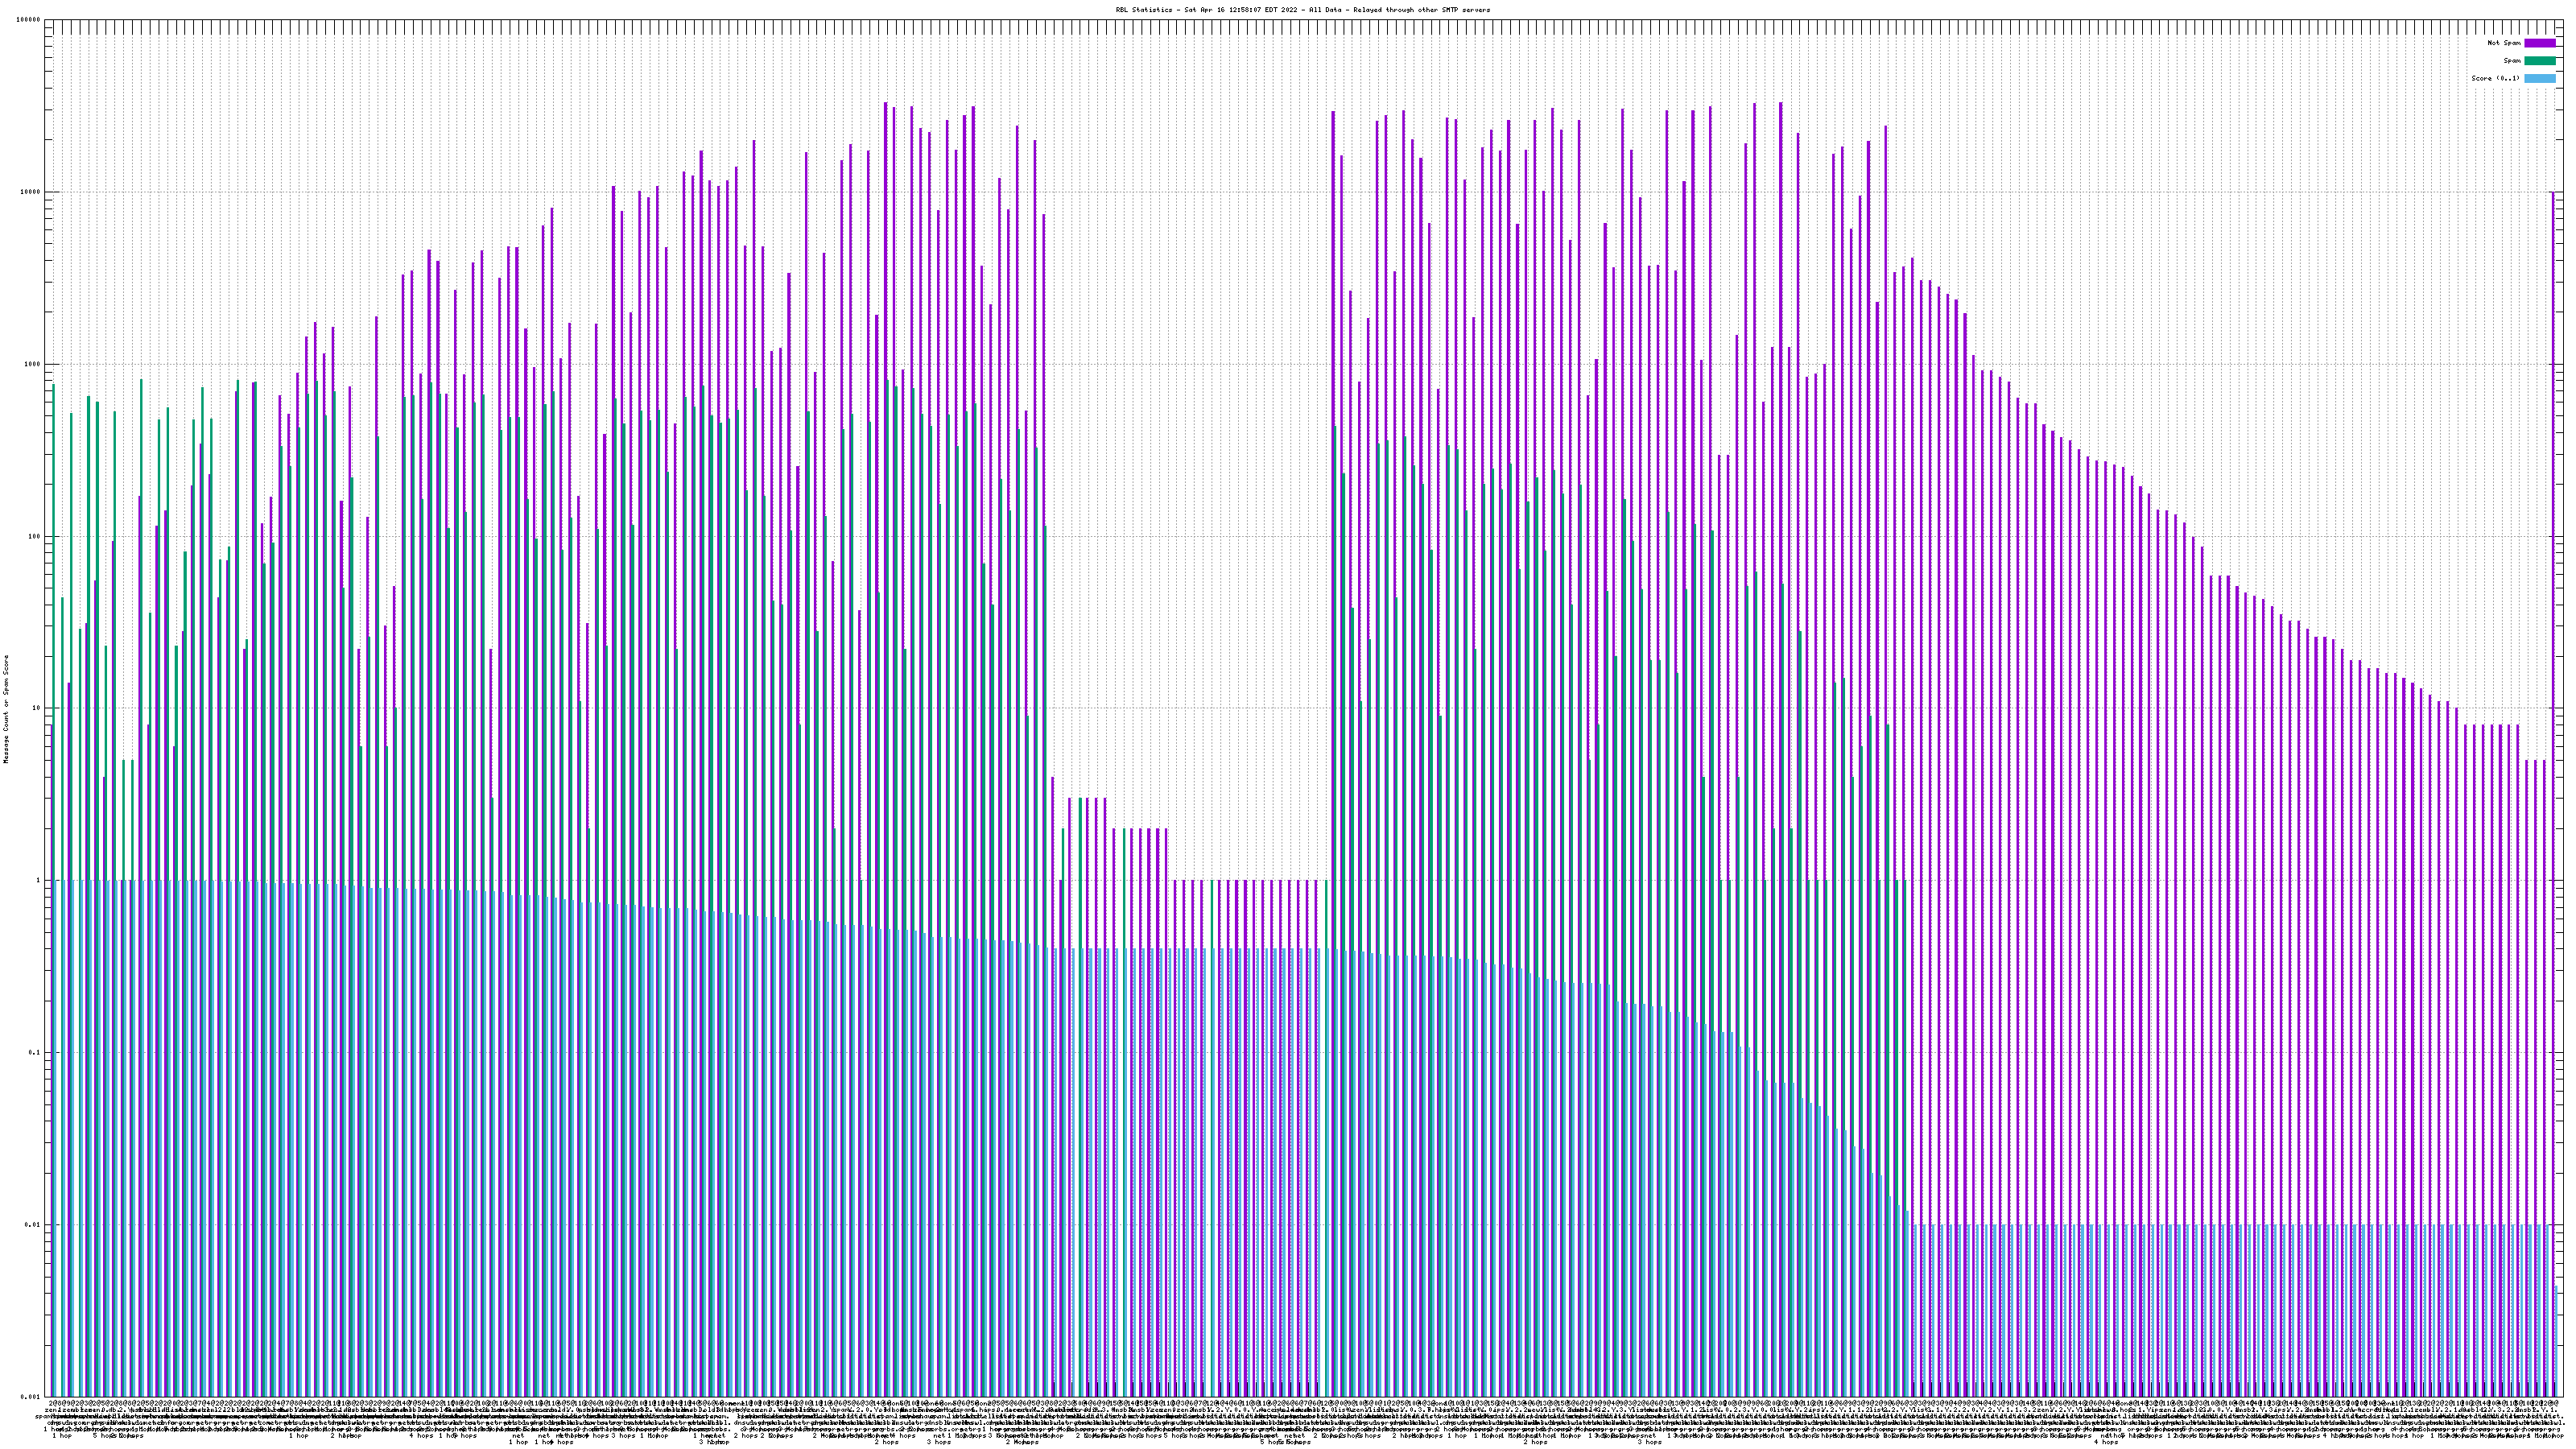
Task: Select the "Not Spam" legend label text
Action: pyautogui.click(x=2504, y=43)
